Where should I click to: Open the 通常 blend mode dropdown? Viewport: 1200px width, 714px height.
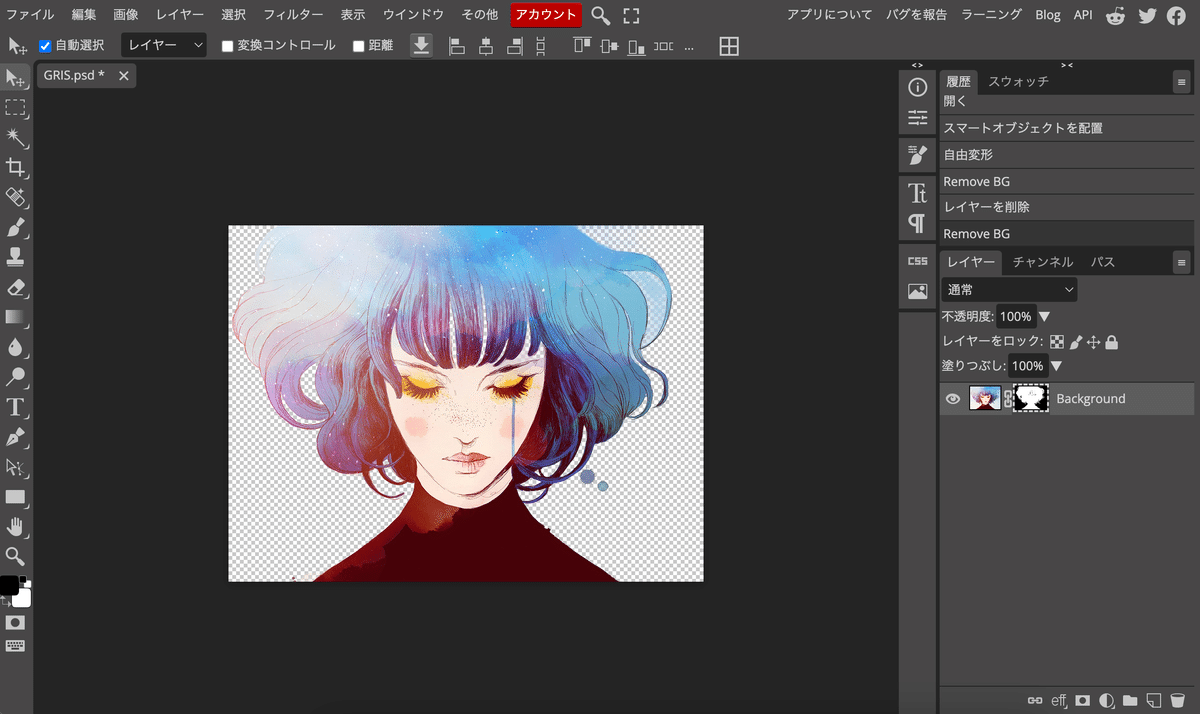click(x=1009, y=290)
